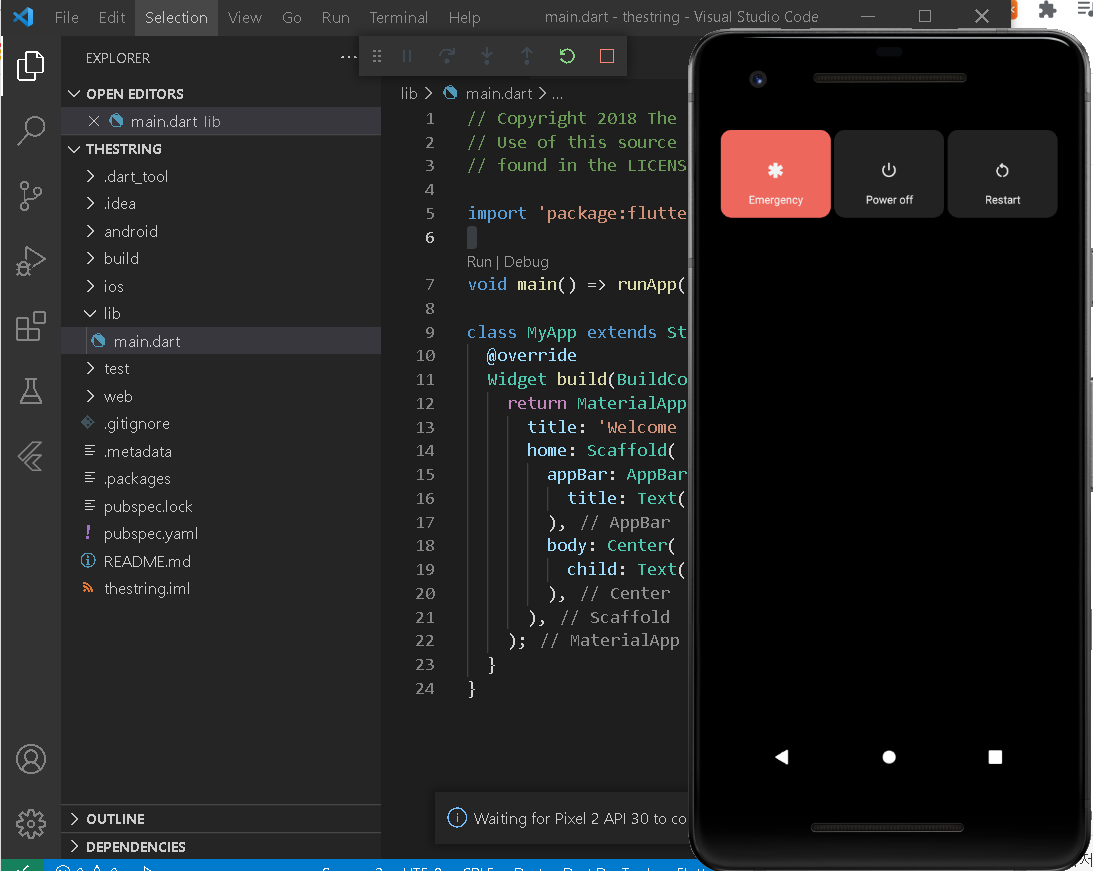Open the Explorer view in activity bar
This screenshot has height=871, width=1093.
[30, 66]
